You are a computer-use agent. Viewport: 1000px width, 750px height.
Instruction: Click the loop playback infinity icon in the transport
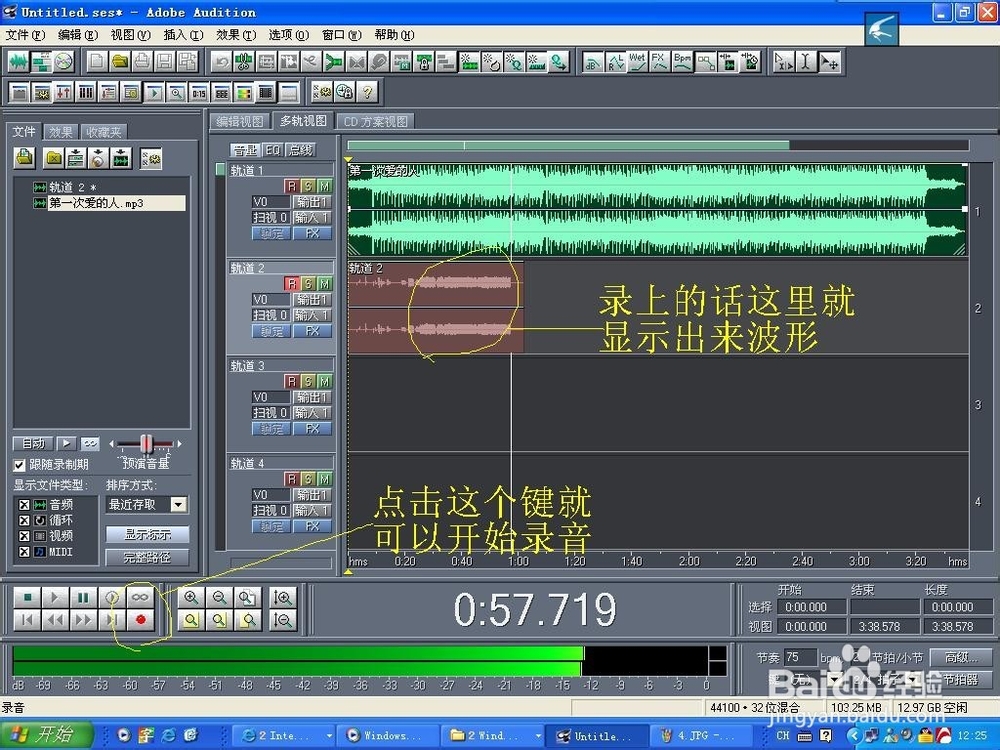141,597
